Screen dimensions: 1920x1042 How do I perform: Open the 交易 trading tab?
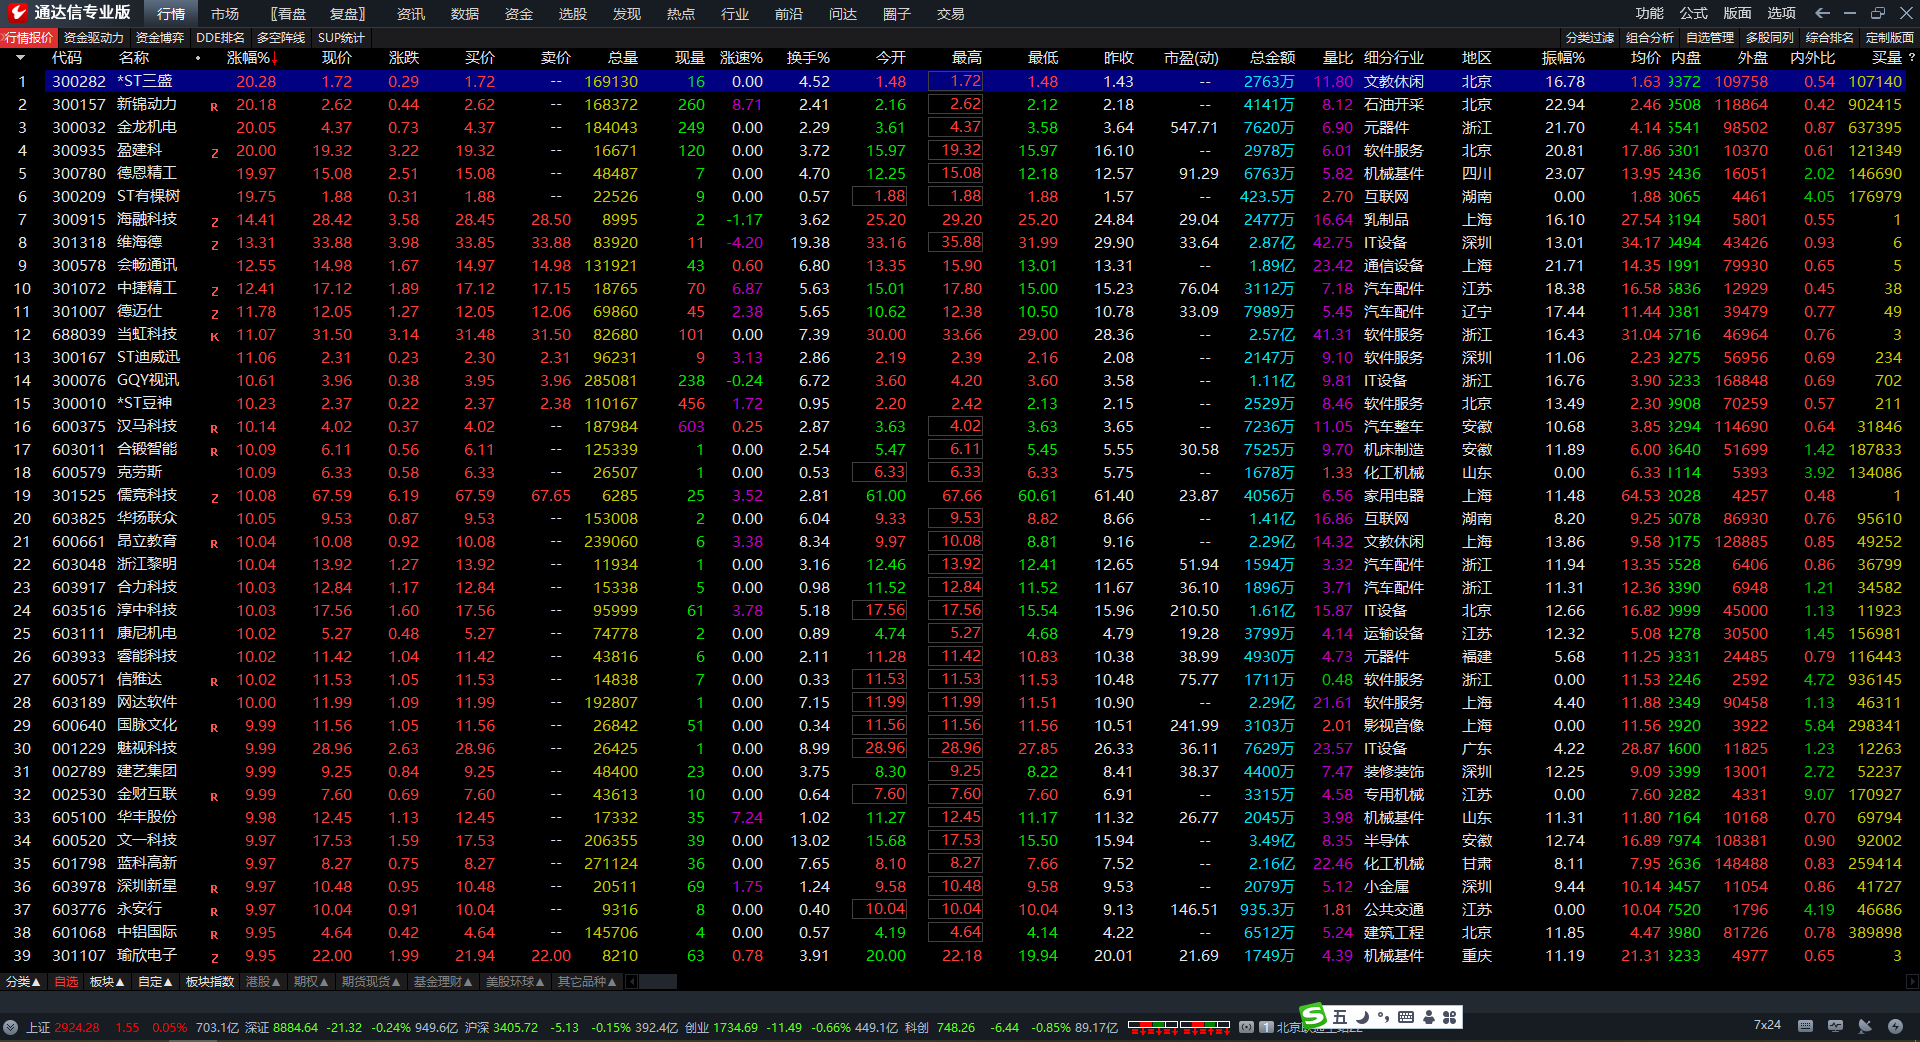(951, 14)
